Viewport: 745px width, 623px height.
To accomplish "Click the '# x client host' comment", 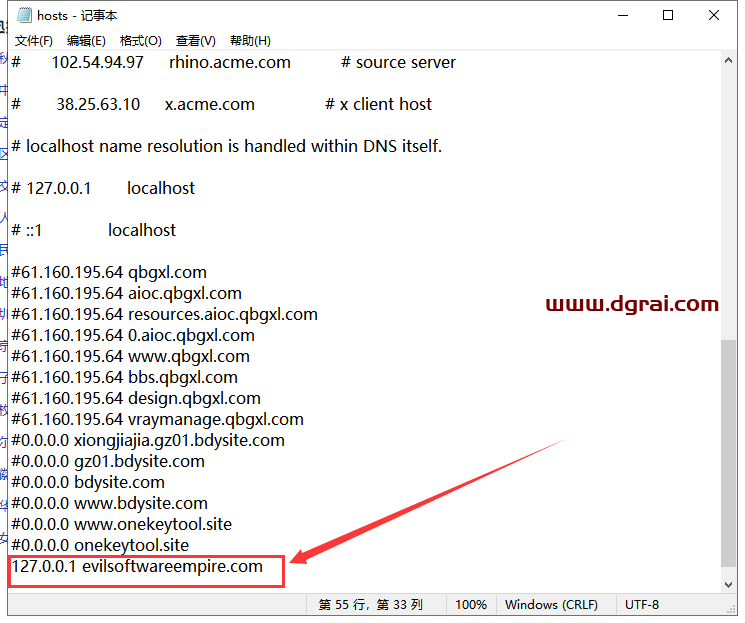I will coord(379,105).
